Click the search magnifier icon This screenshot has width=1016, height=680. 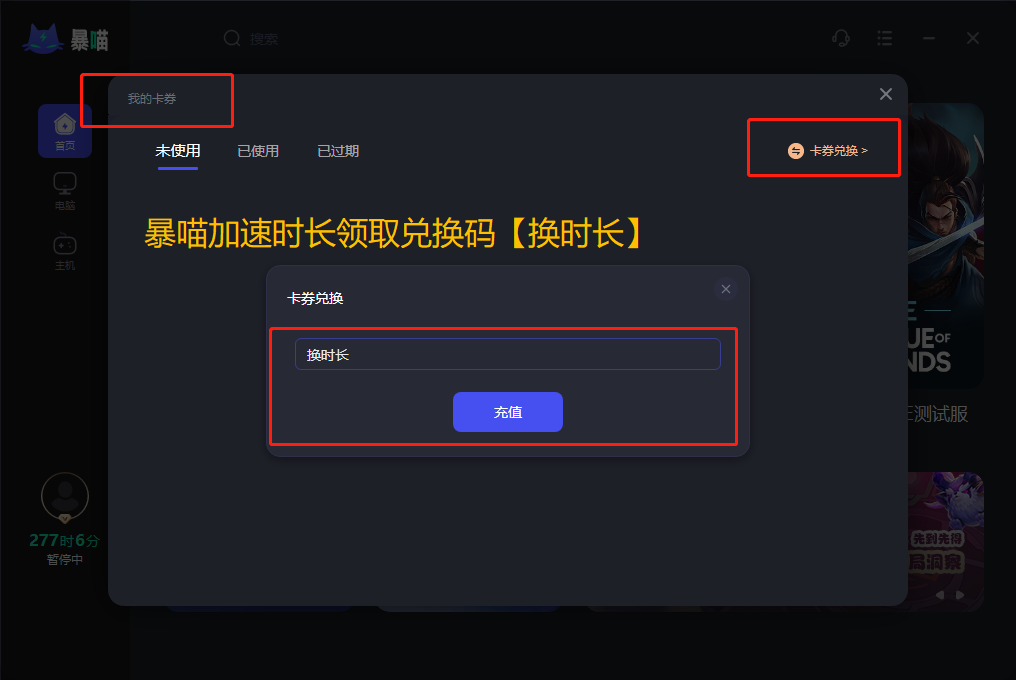click(x=232, y=39)
